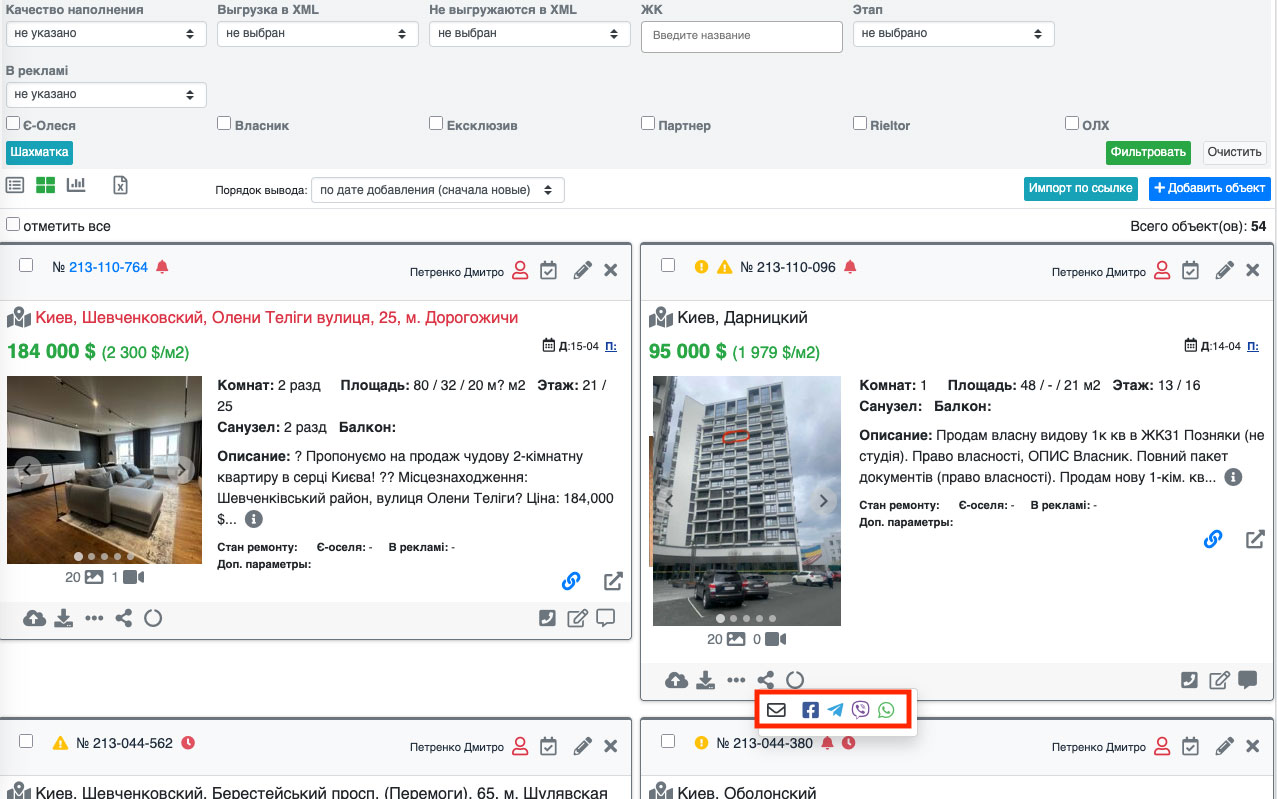The height and width of the screenshot is (799, 1277).
Task: Open listing number 213-110-764 link
Action: tap(108, 267)
